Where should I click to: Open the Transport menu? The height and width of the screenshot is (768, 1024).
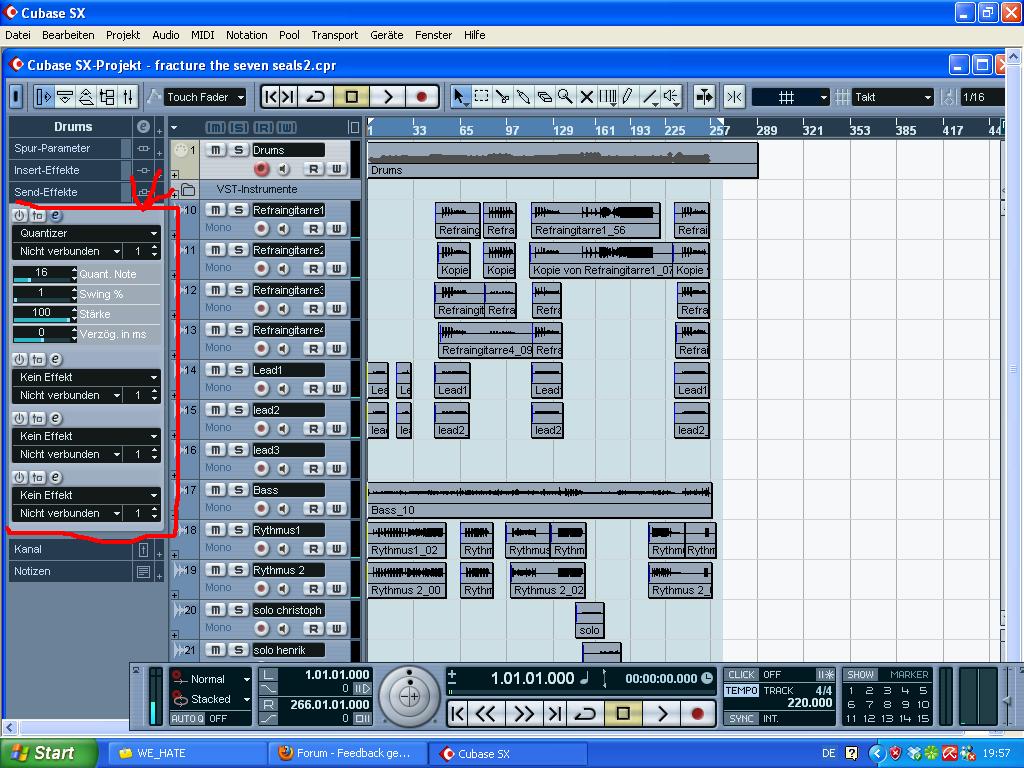point(334,35)
